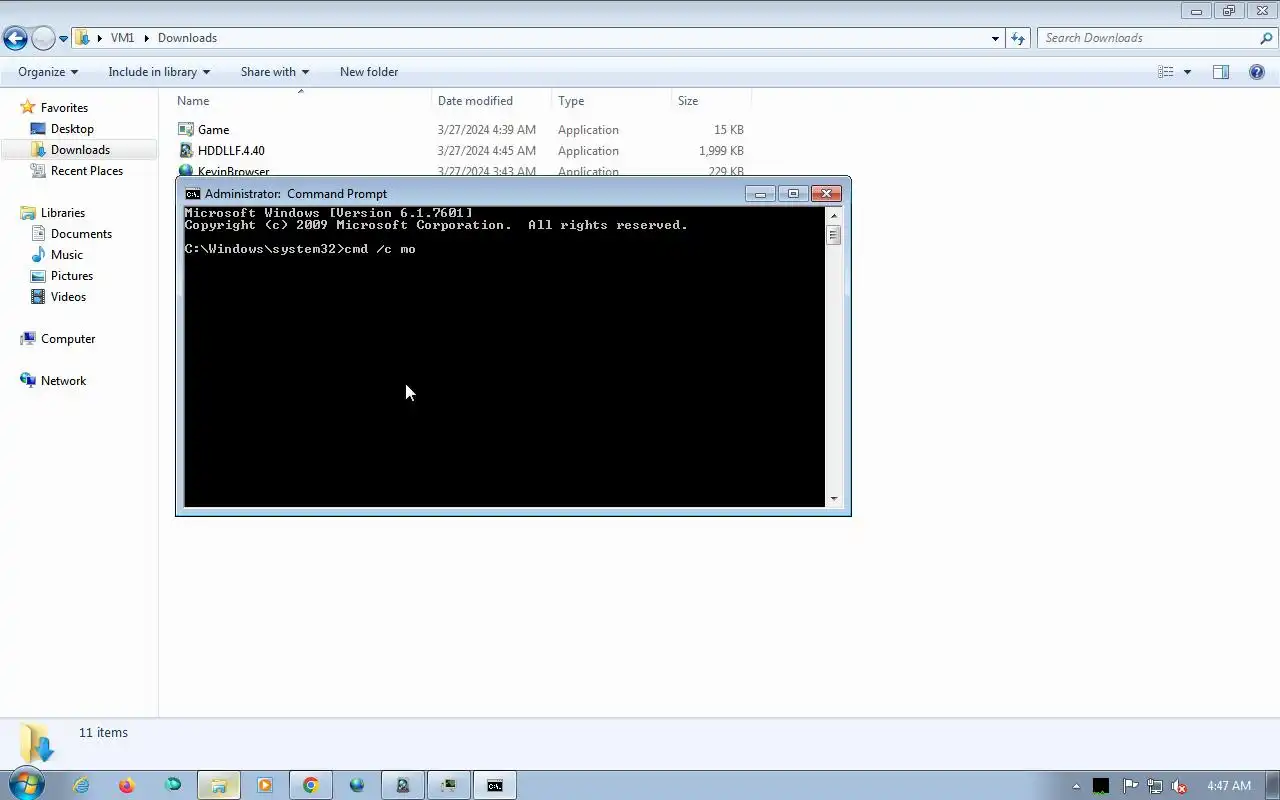Viewport: 1280px width, 800px height.
Task: Click the Game application file icon
Action: coord(186,130)
